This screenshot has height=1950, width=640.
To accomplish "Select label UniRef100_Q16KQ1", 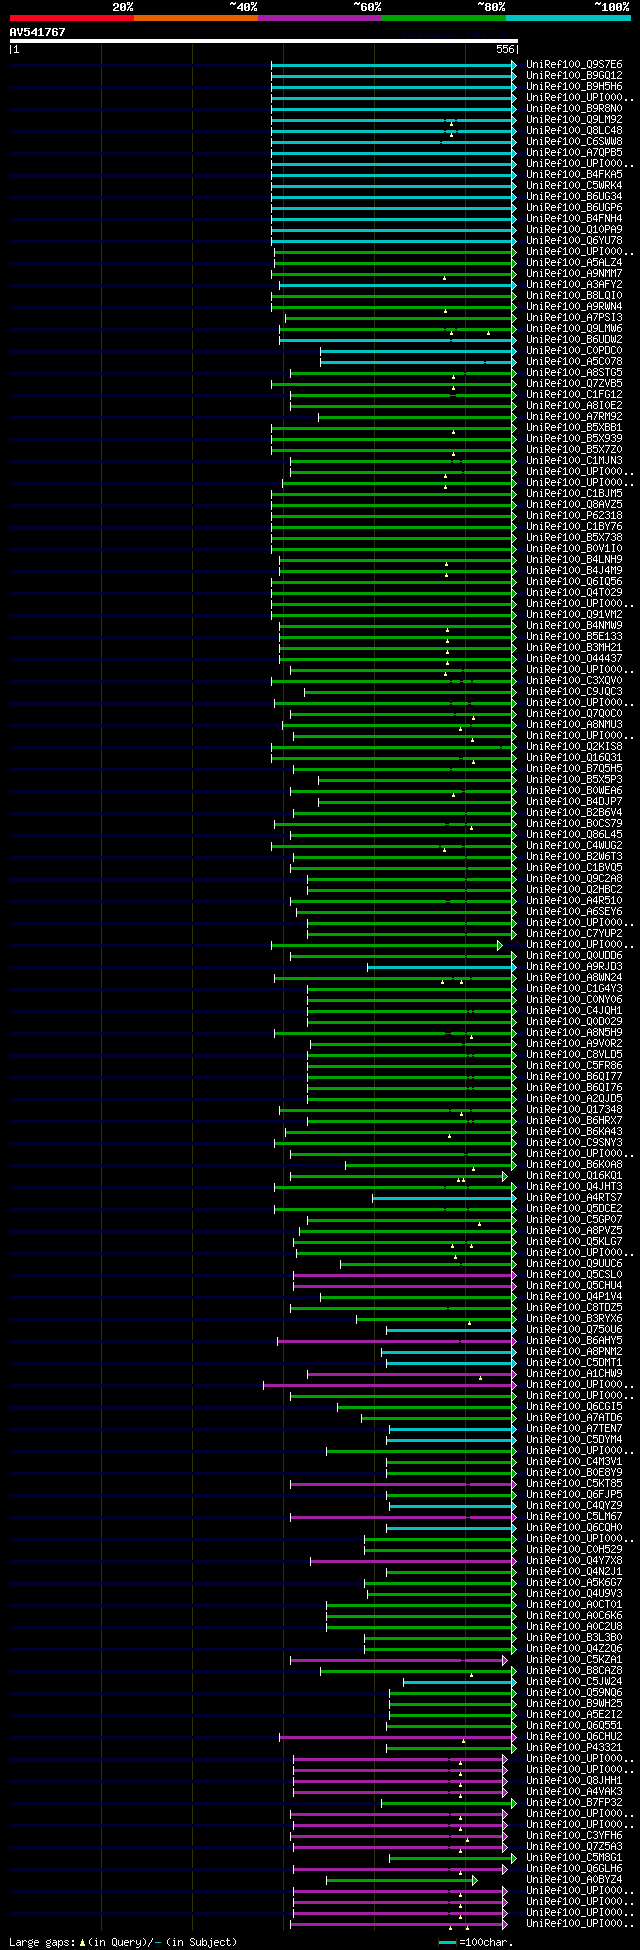I will 574,1175.
